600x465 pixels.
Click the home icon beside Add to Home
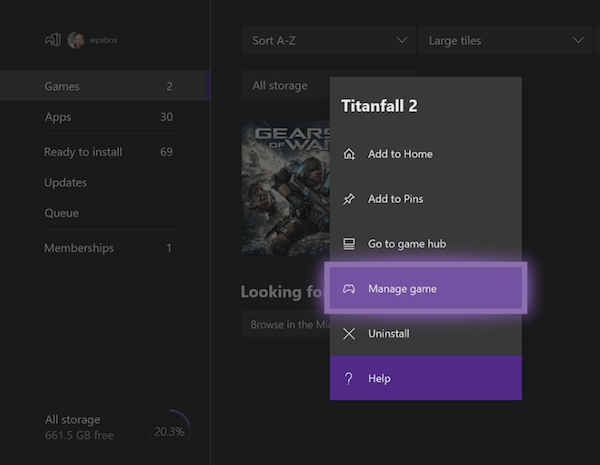point(349,154)
